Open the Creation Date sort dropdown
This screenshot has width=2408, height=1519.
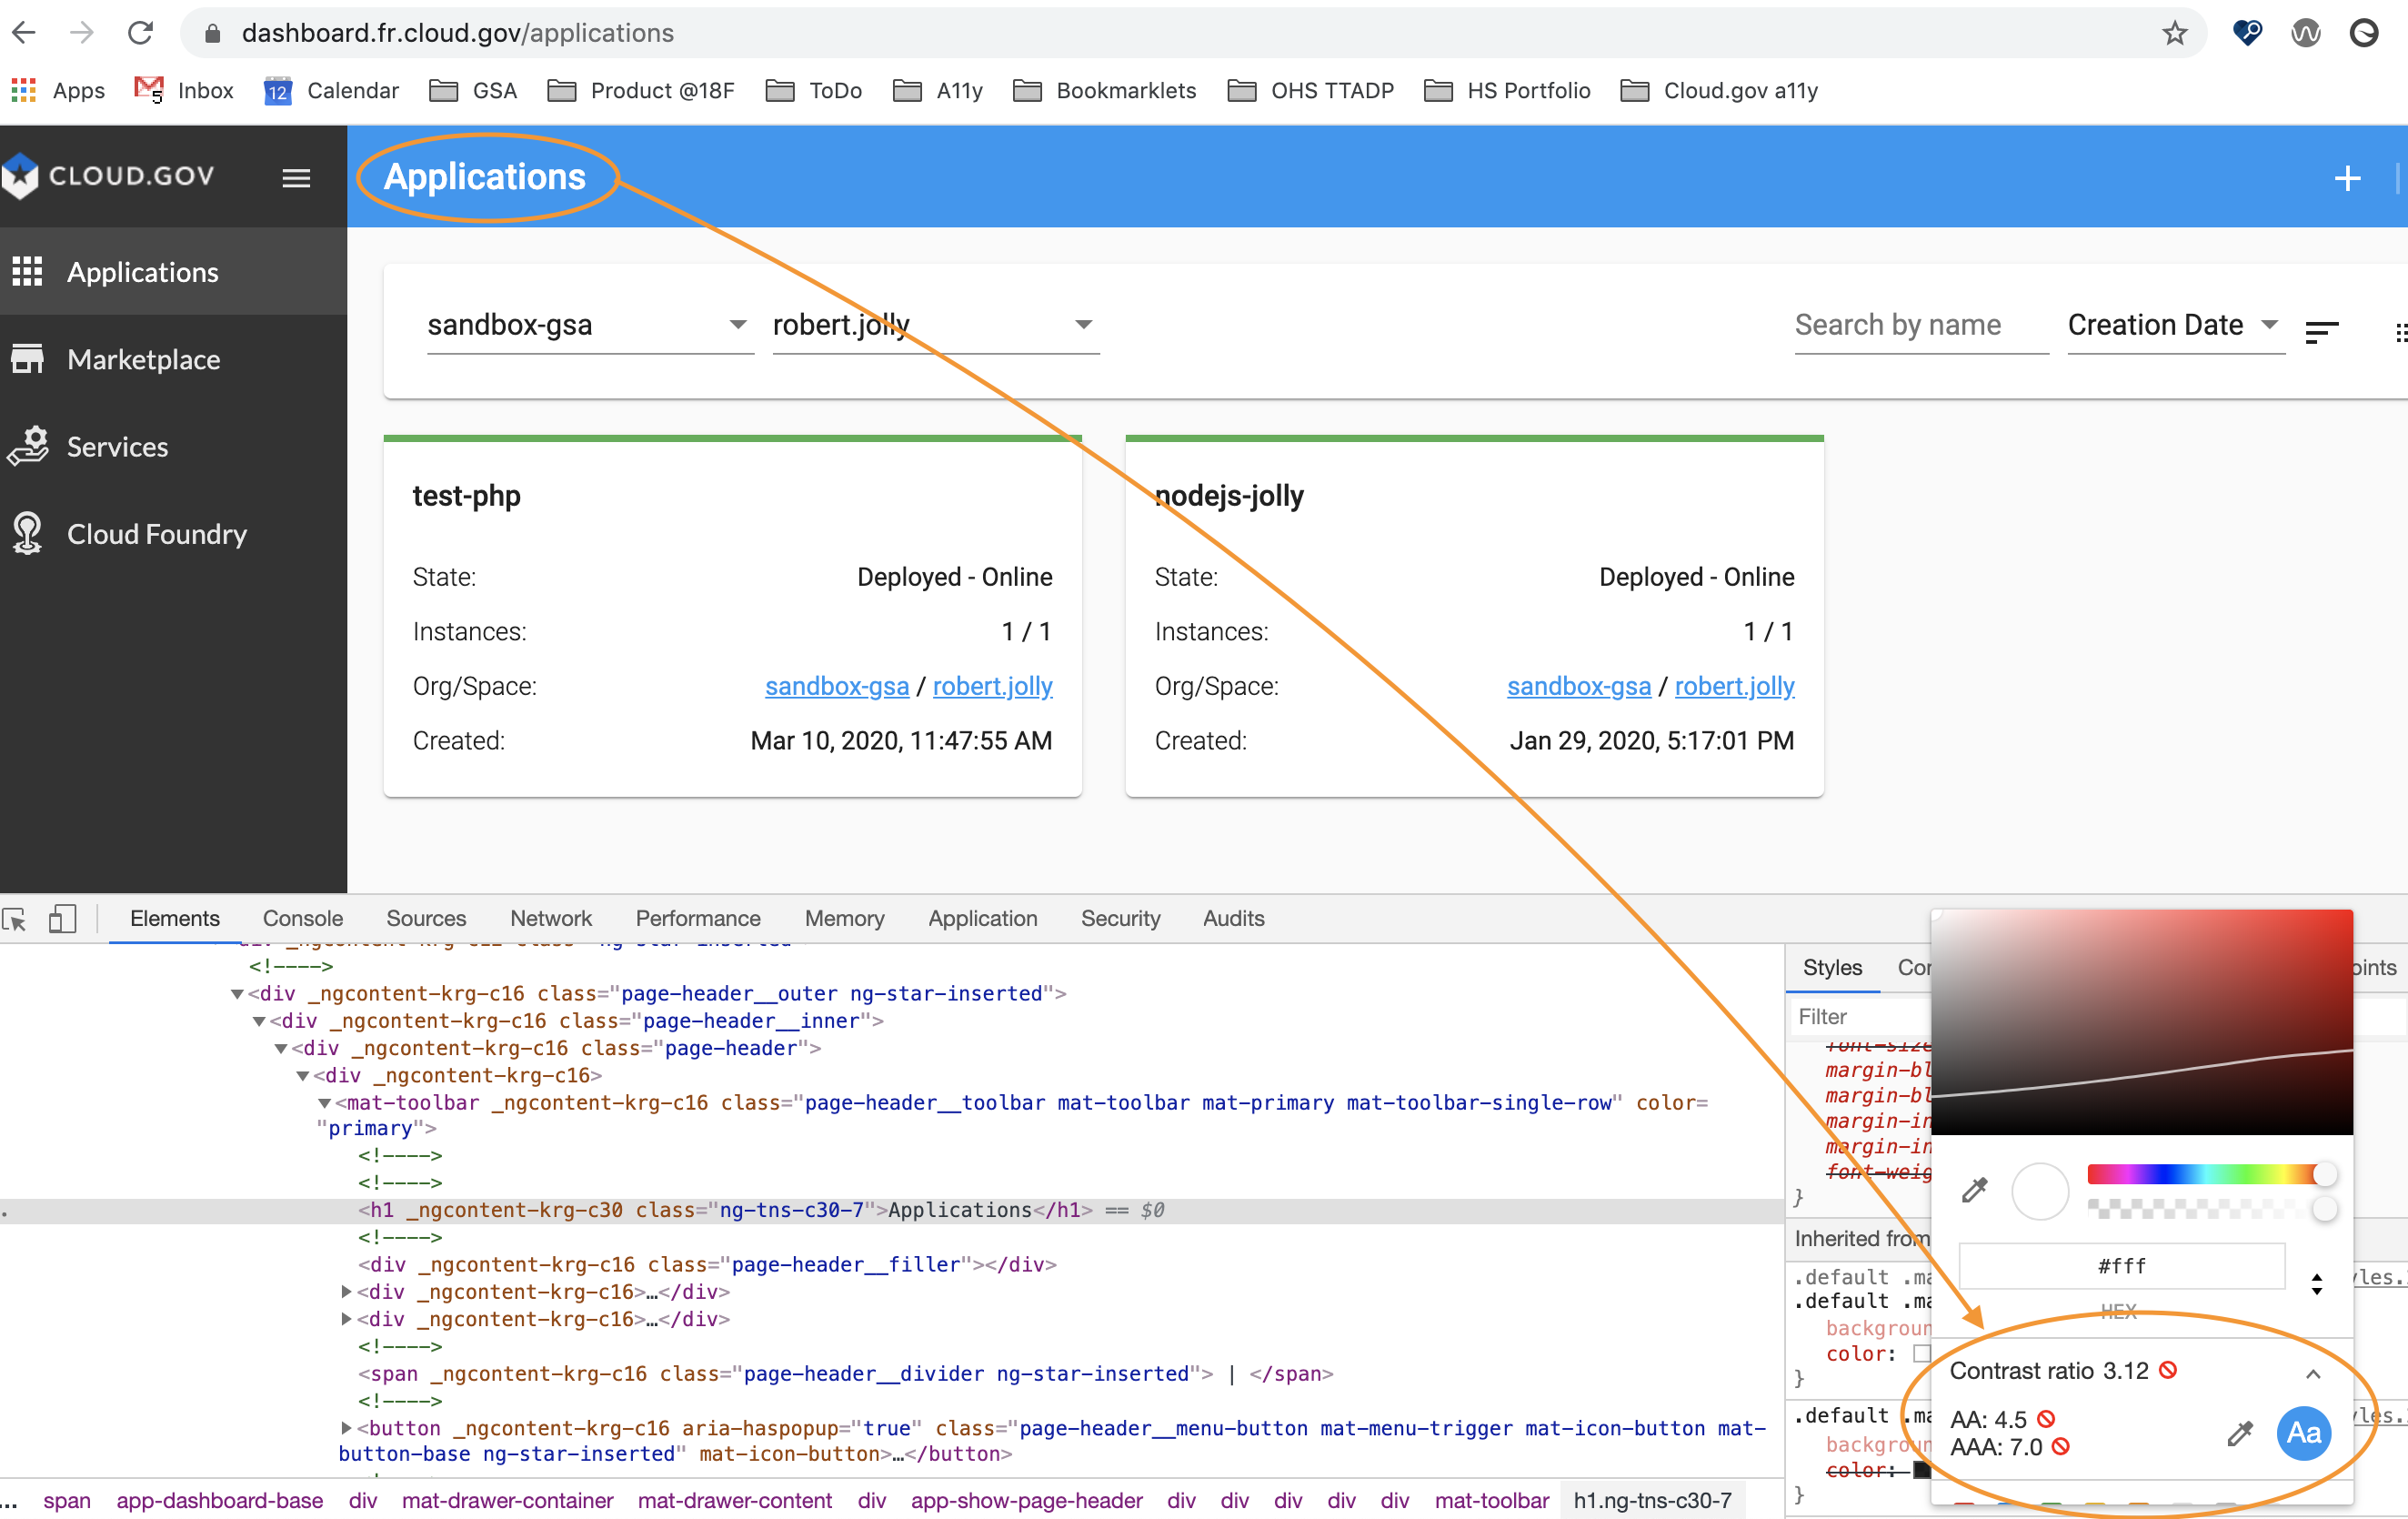[2175, 325]
